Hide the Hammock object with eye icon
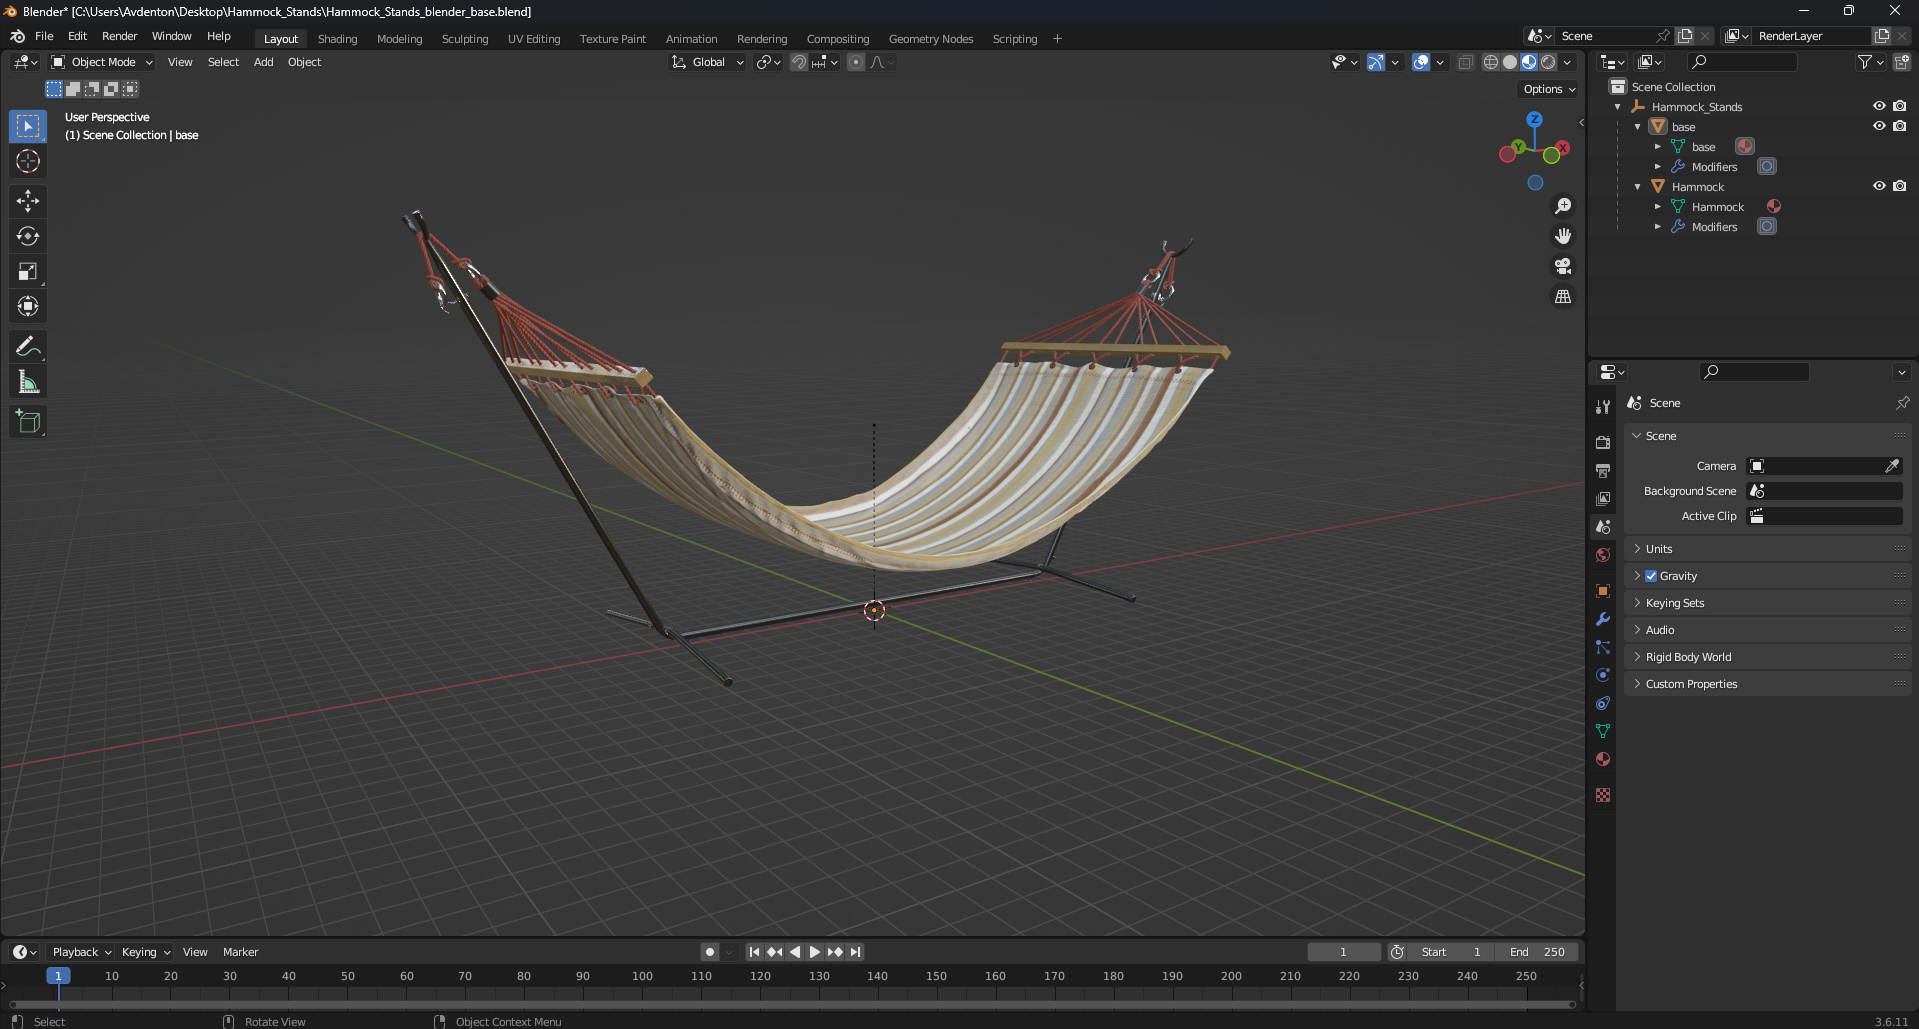 [1879, 186]
